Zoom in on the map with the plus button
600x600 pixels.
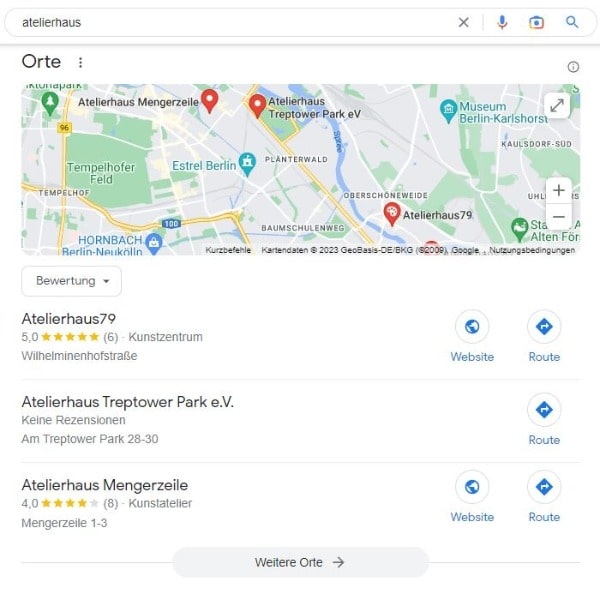coord(559,190)
